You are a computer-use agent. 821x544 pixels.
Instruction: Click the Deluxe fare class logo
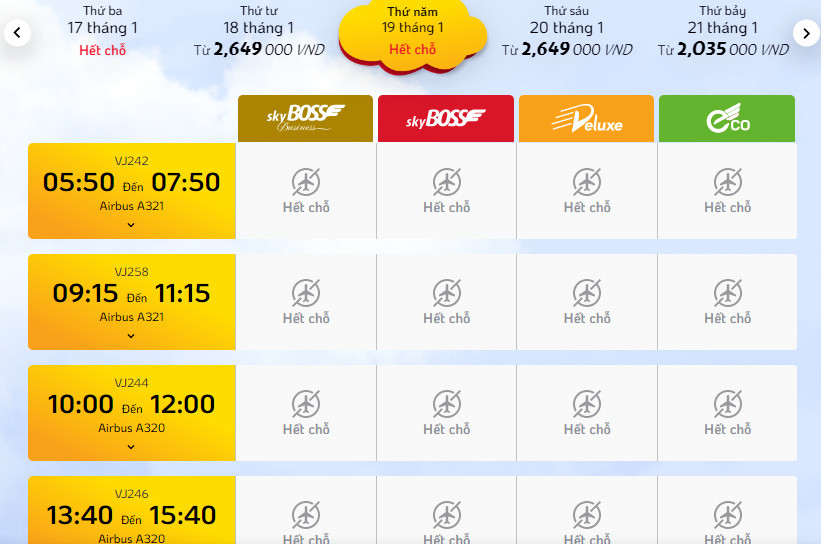click(x=586, y=119)
